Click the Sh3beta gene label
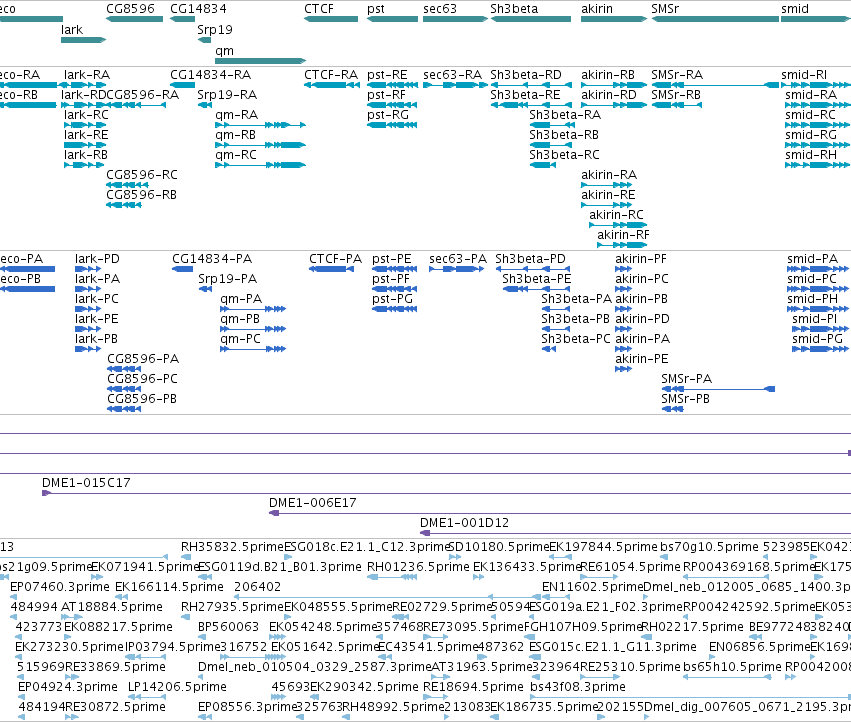851x722 pixels. tap(514, 9)
